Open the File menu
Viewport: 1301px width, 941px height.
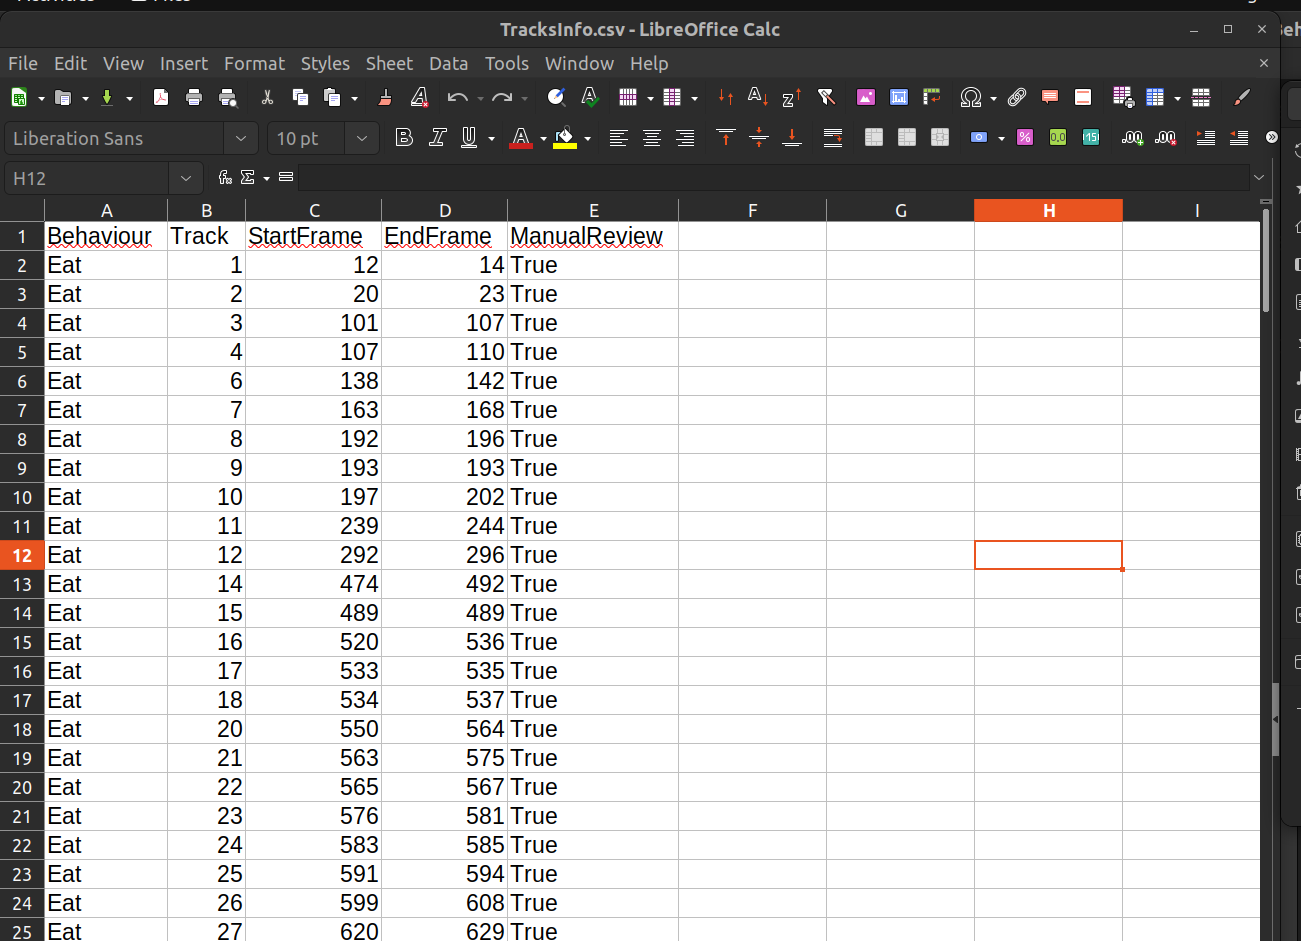pyautogui.click(x=23, y=63)
